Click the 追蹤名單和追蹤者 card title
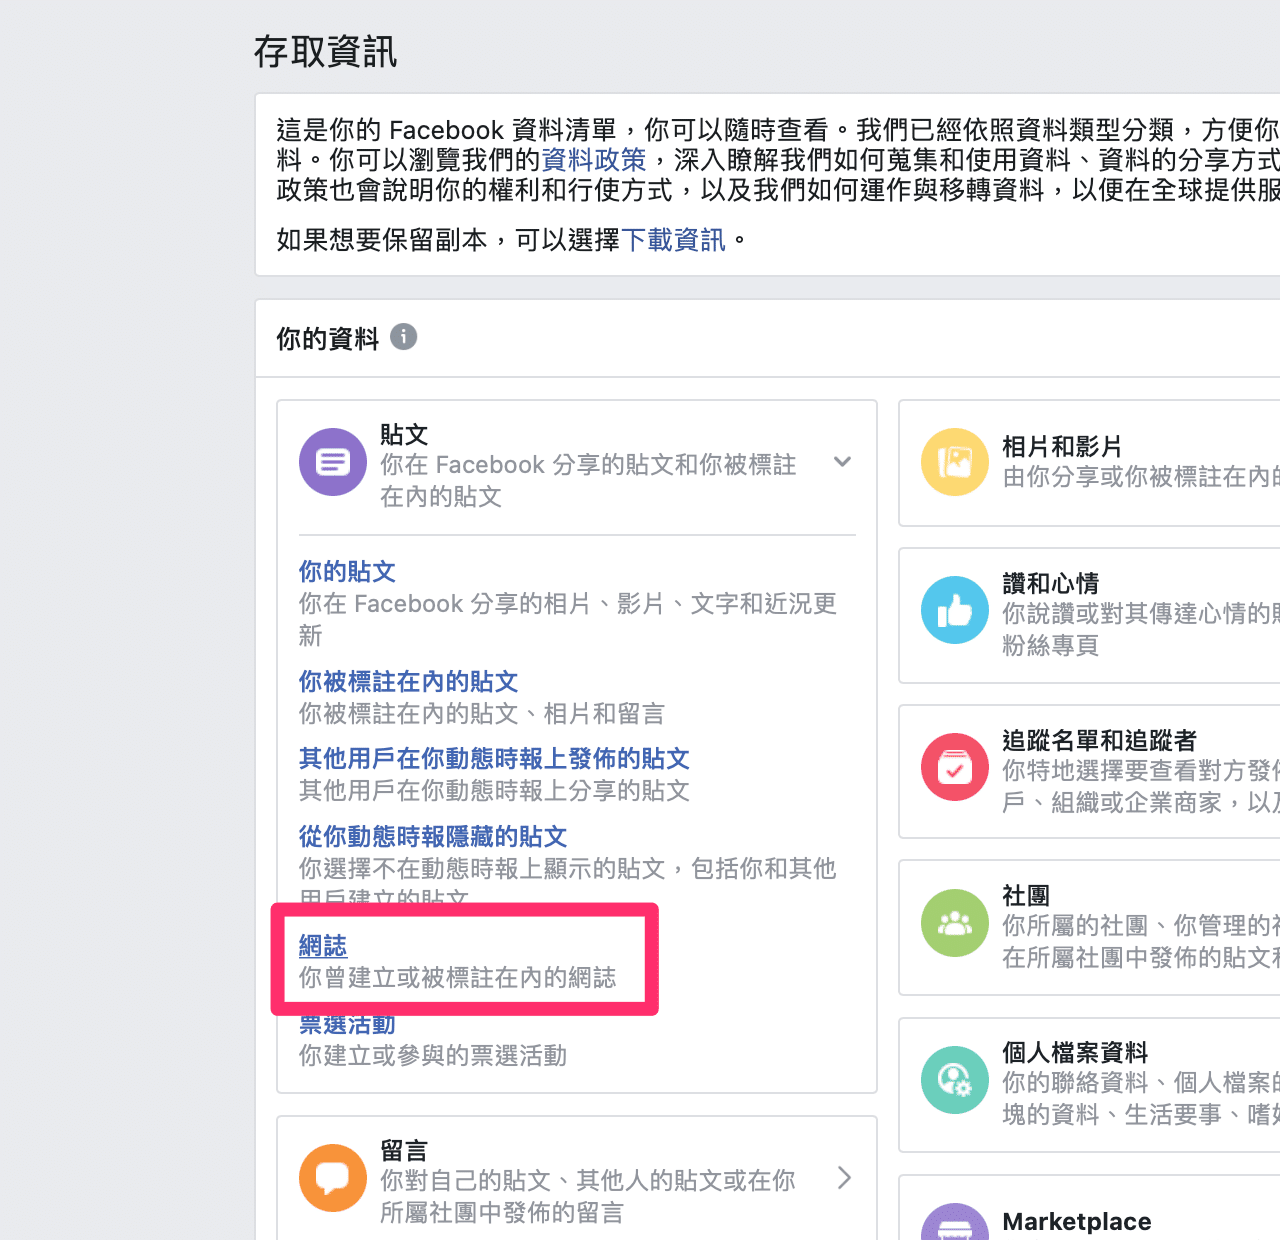This screenshot has height=1240, width=1280. point(1099,740)
